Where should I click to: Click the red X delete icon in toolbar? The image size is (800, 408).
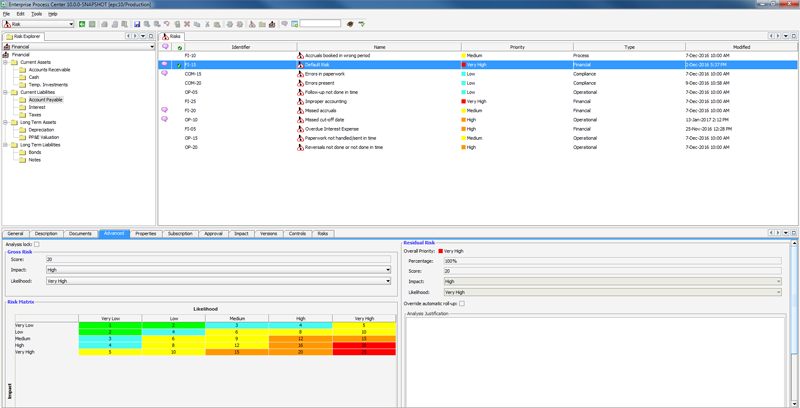click(x=187, y=24)
